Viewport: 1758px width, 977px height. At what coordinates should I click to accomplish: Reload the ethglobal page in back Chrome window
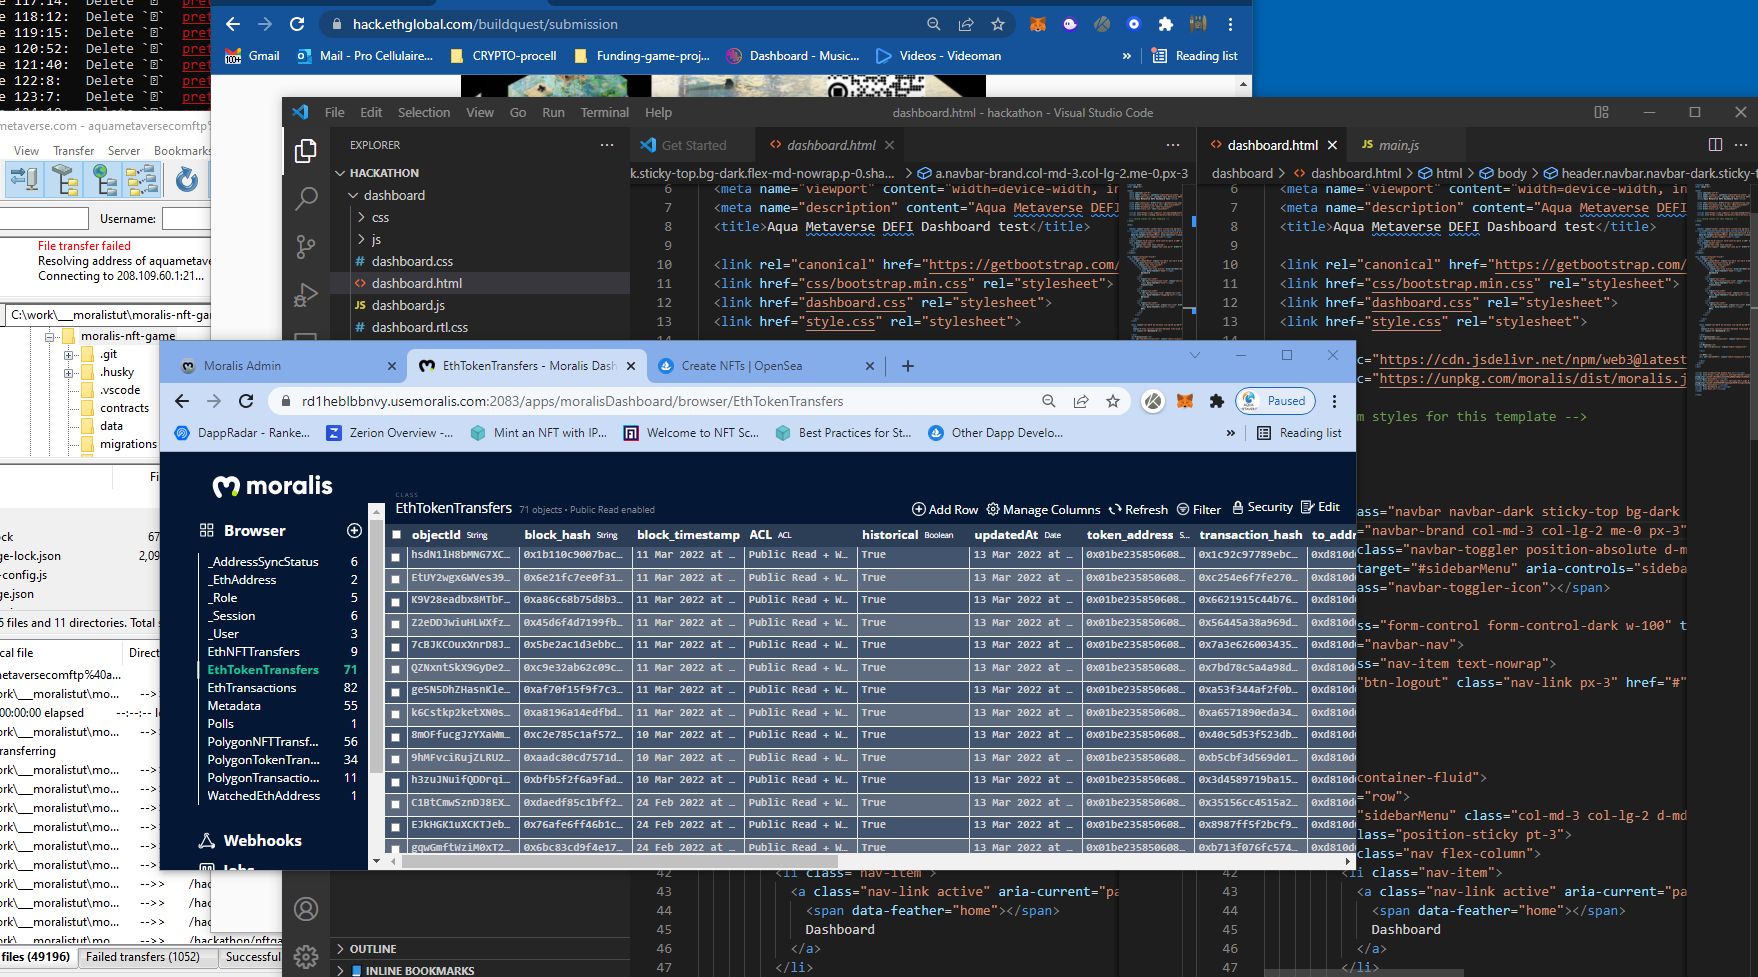pos(297,24)
